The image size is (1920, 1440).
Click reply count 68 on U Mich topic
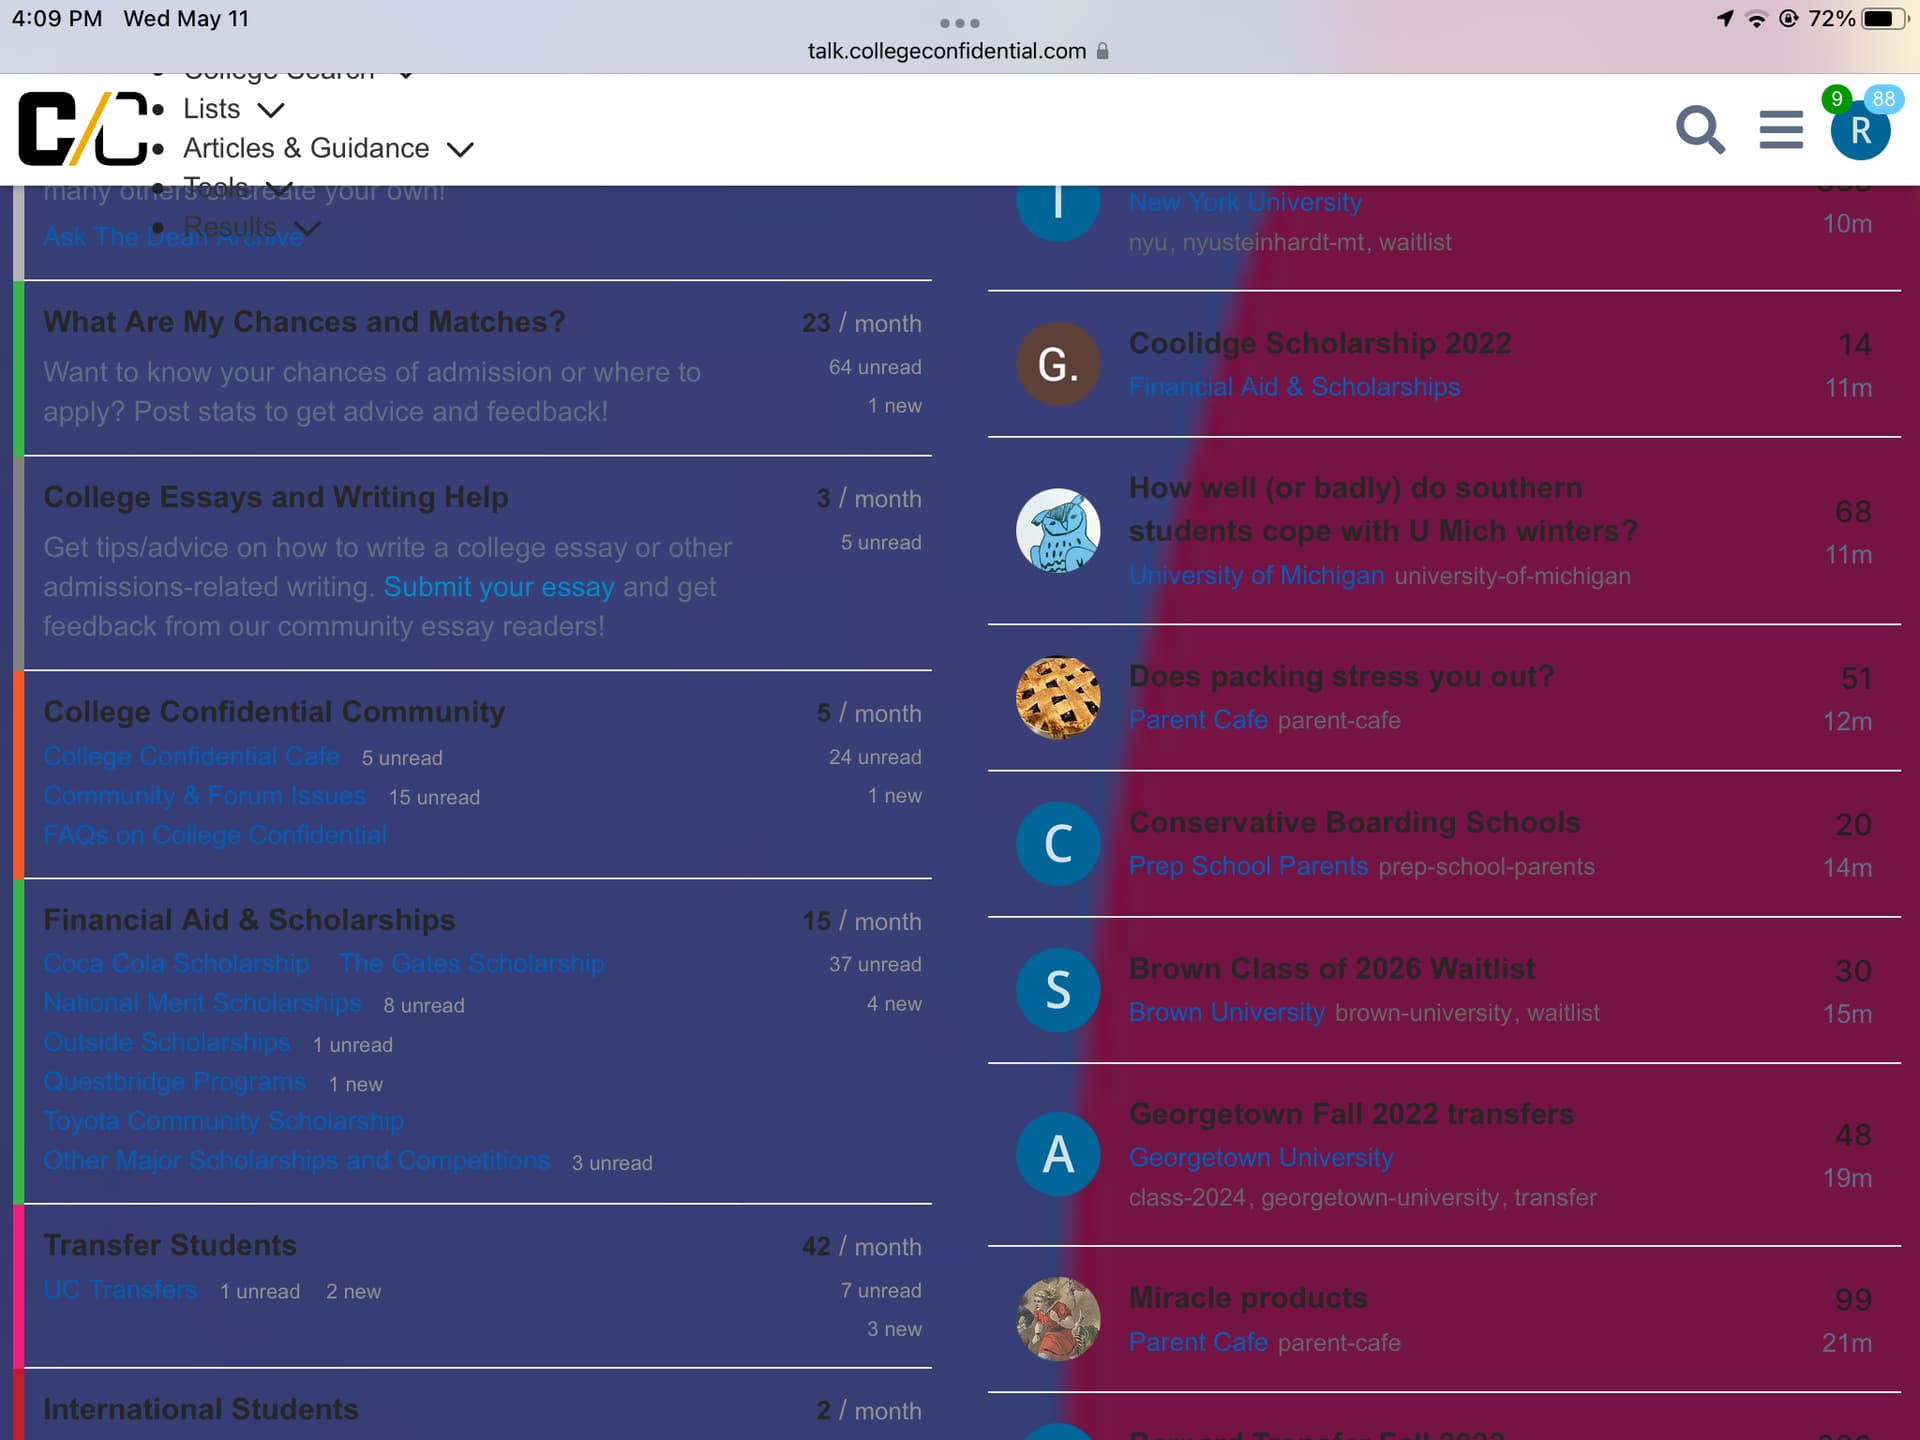pos(1853,512)
